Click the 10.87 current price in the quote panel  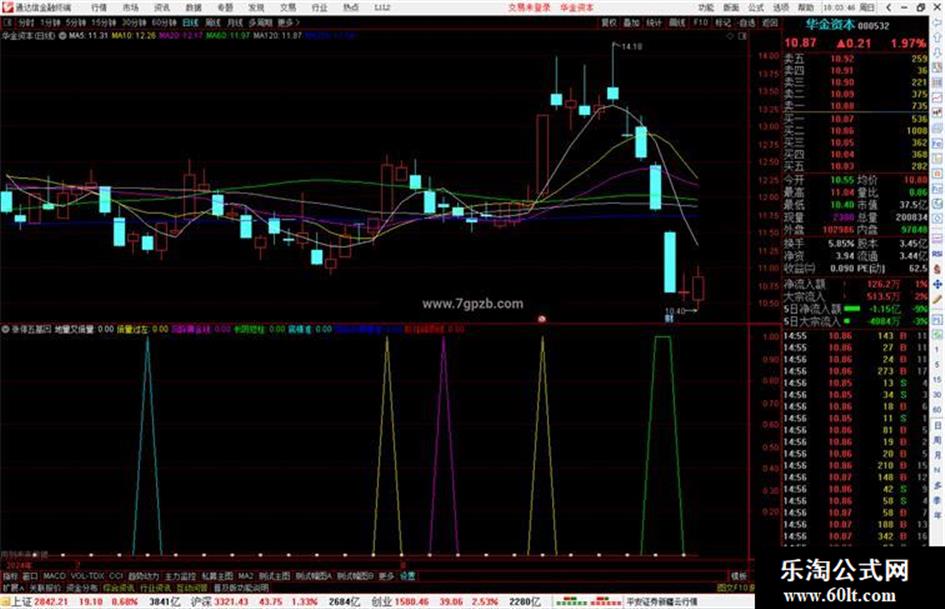pos(800,43)
